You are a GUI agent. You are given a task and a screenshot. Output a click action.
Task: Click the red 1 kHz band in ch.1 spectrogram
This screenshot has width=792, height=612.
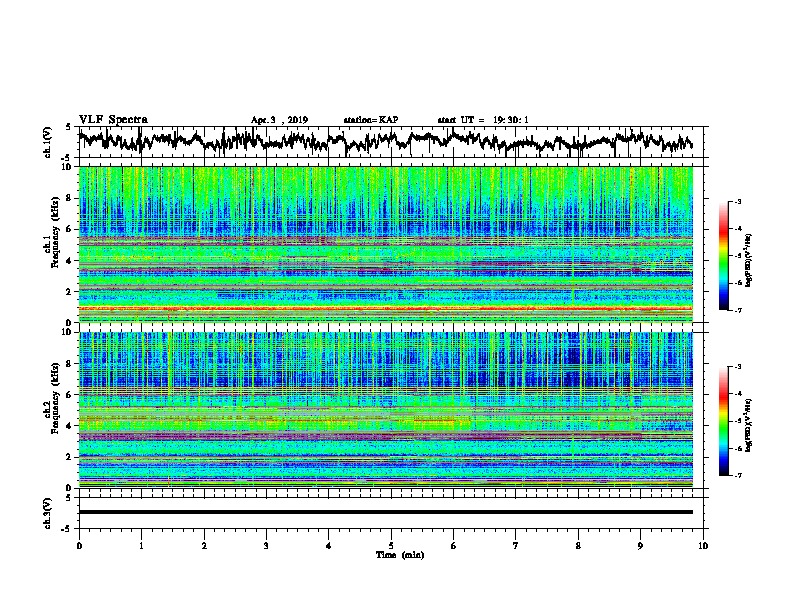(385, 308)
